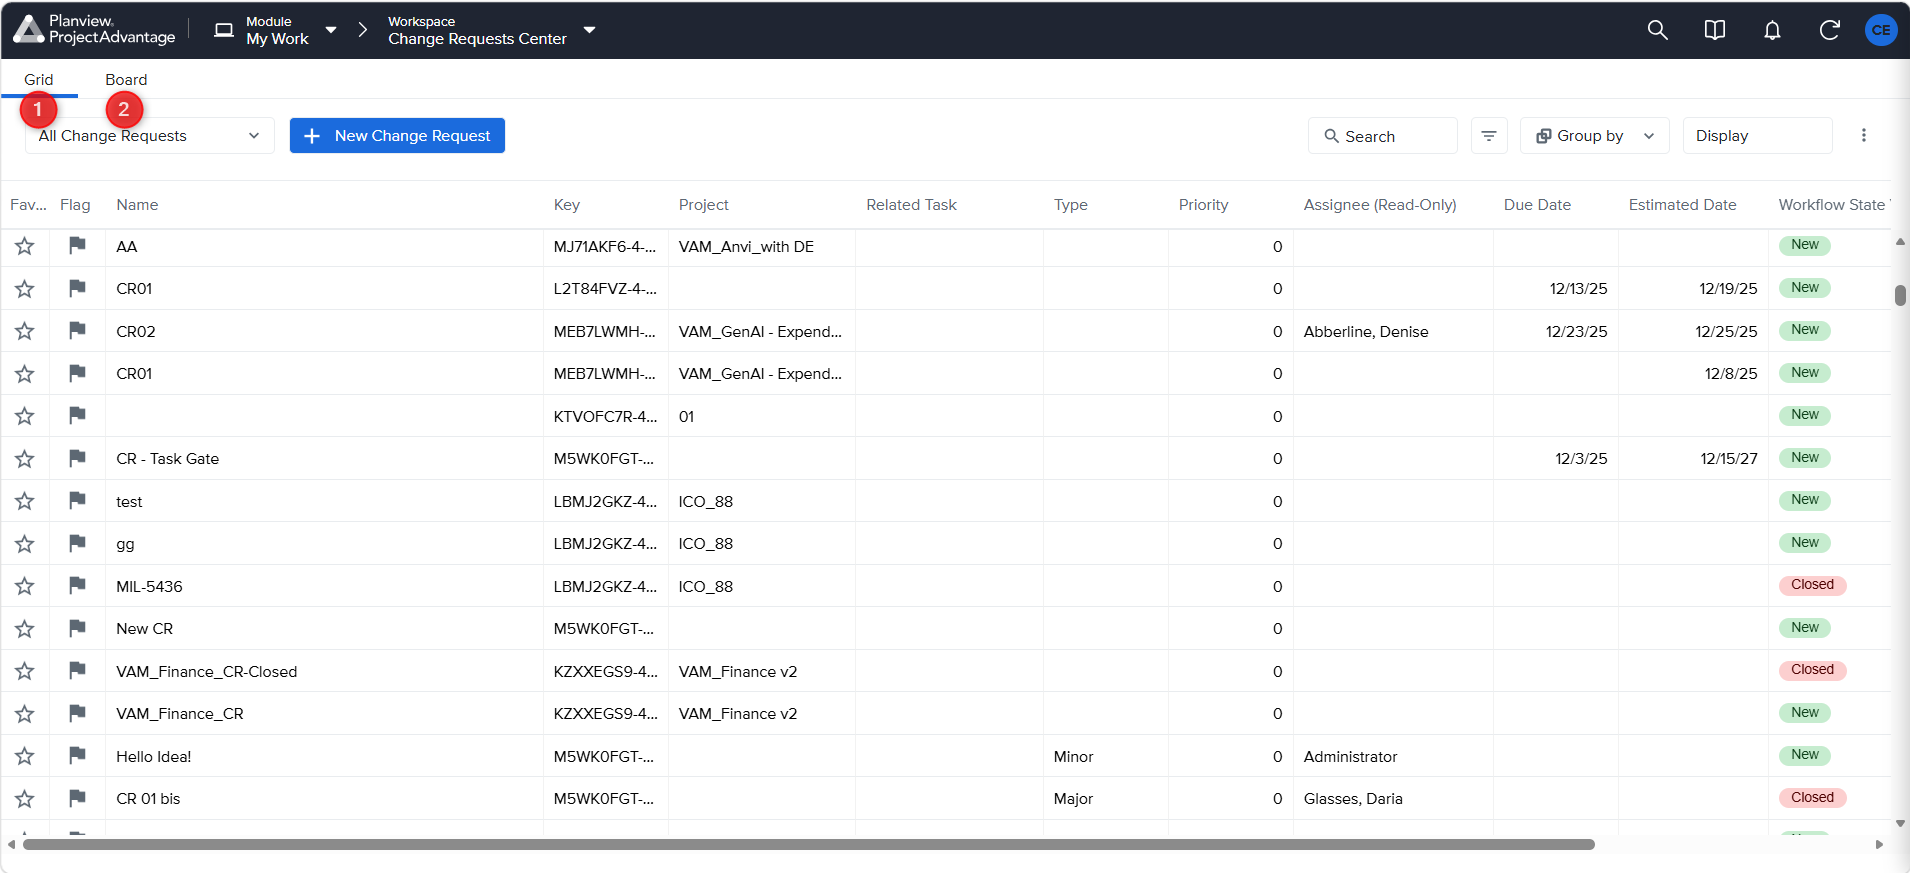The image size is (1910, 873).
Task: Toggle favorite star for AA row
Action: [x=25, y=246]
